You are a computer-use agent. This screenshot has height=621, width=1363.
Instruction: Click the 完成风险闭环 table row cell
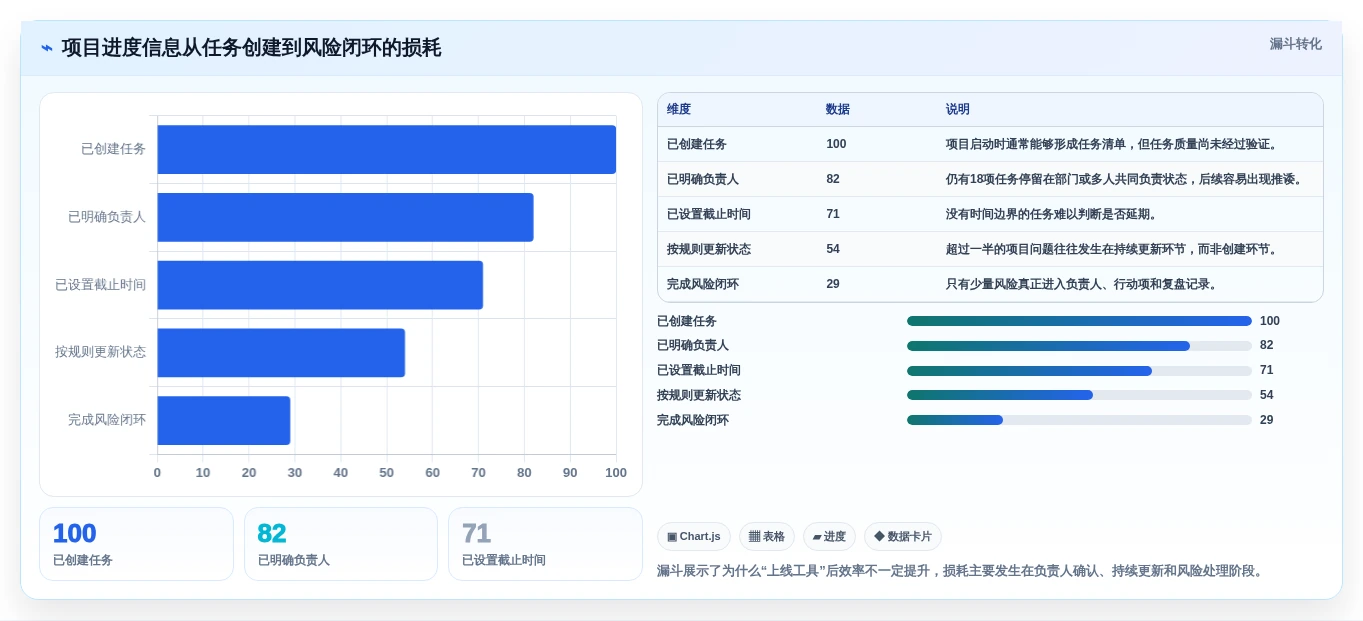click(703, 284)
